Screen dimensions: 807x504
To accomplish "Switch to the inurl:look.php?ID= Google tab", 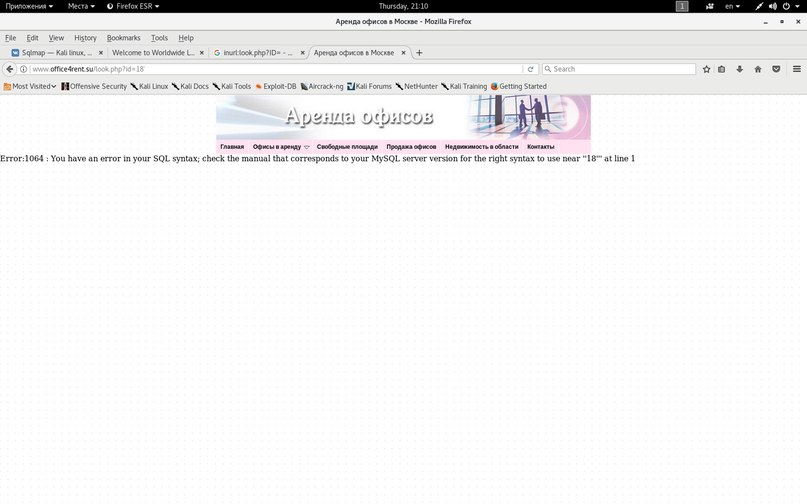I will 256,52.
